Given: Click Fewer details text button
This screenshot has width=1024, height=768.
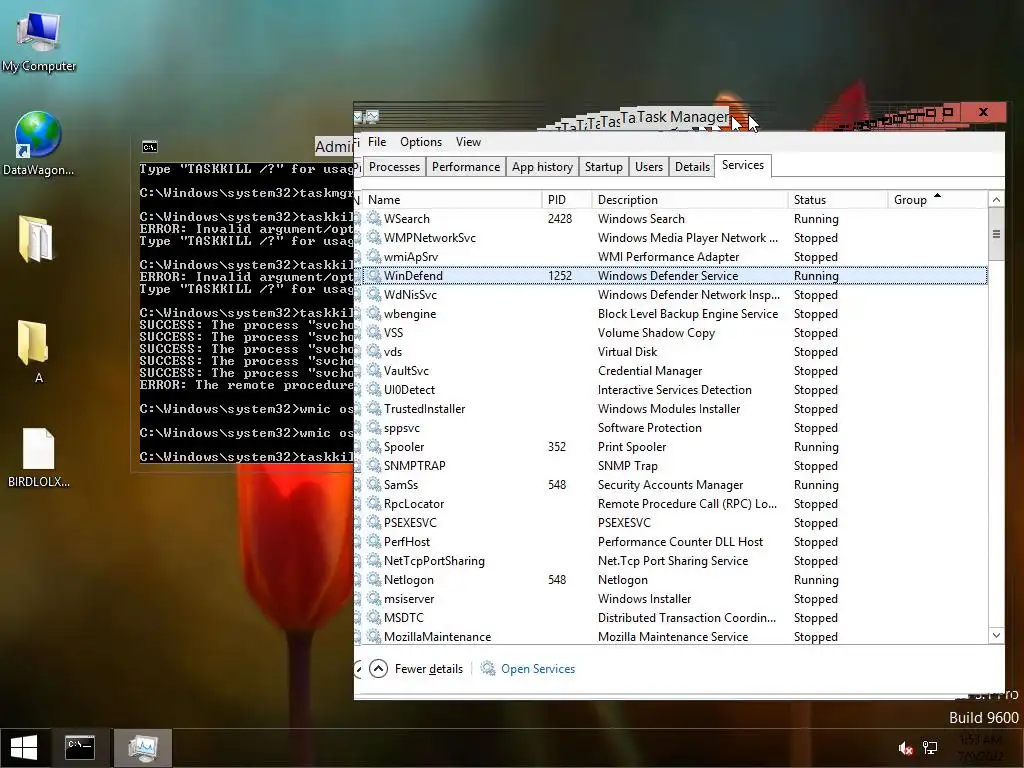Looking at the screenshot, I should tap(428, 669).
